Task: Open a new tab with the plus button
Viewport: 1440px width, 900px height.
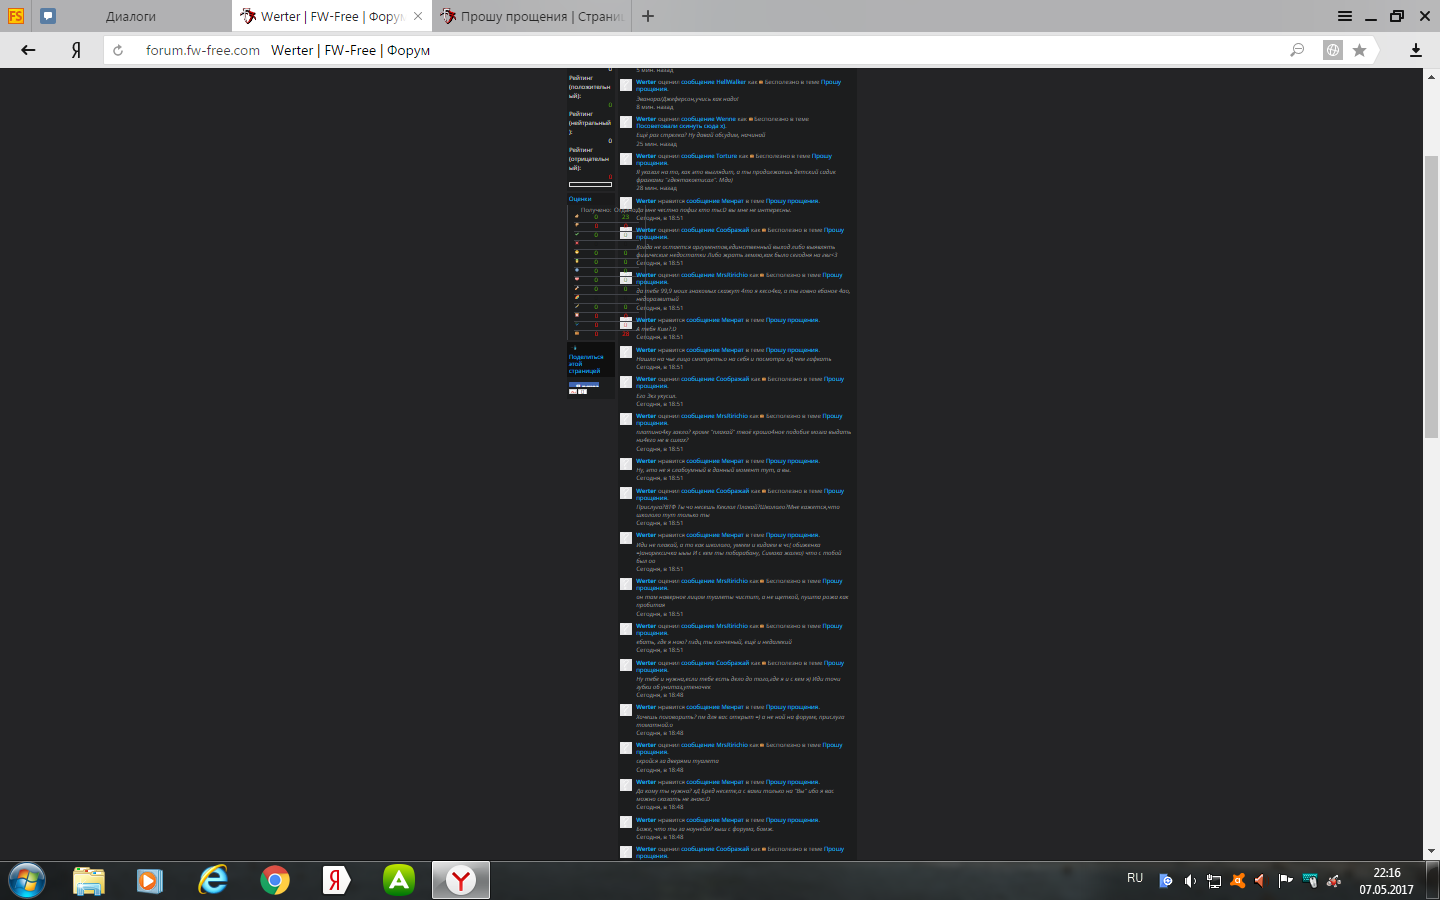Action: coord(648,16)
